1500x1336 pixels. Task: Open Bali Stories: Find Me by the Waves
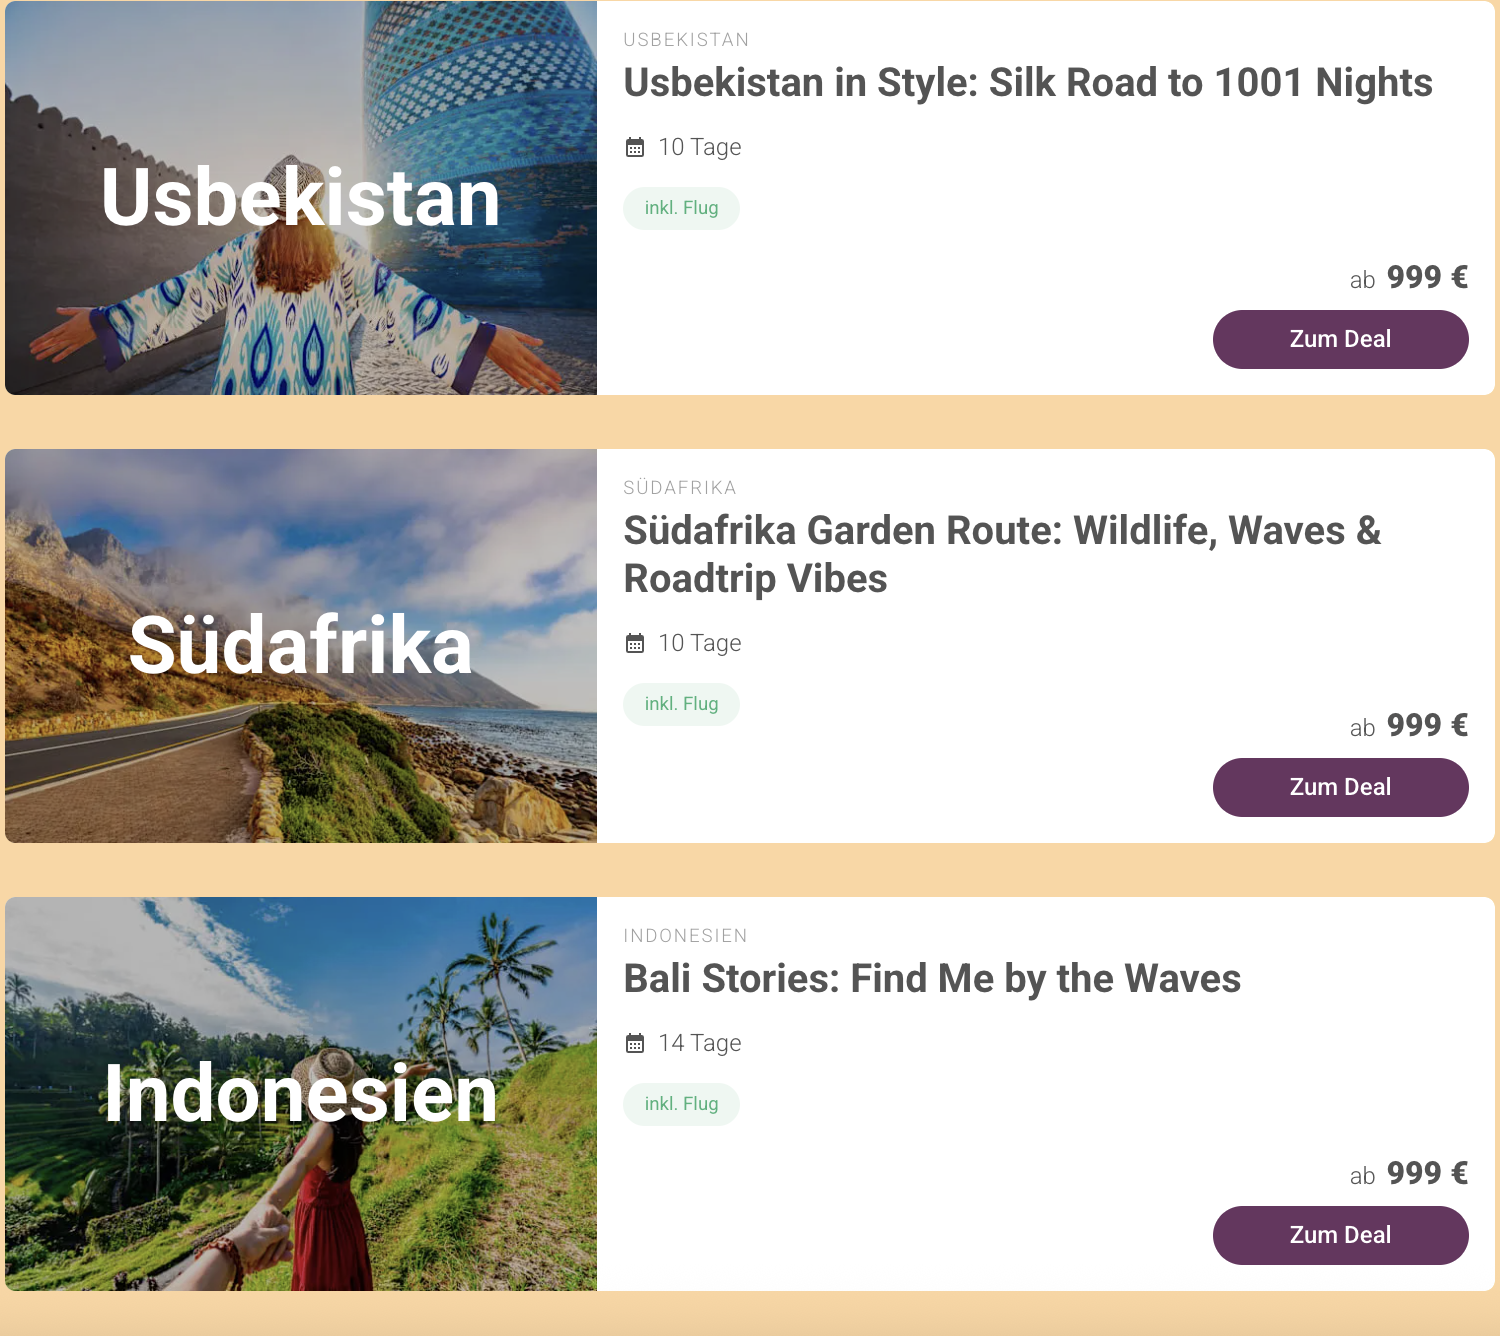click(932, 979)
